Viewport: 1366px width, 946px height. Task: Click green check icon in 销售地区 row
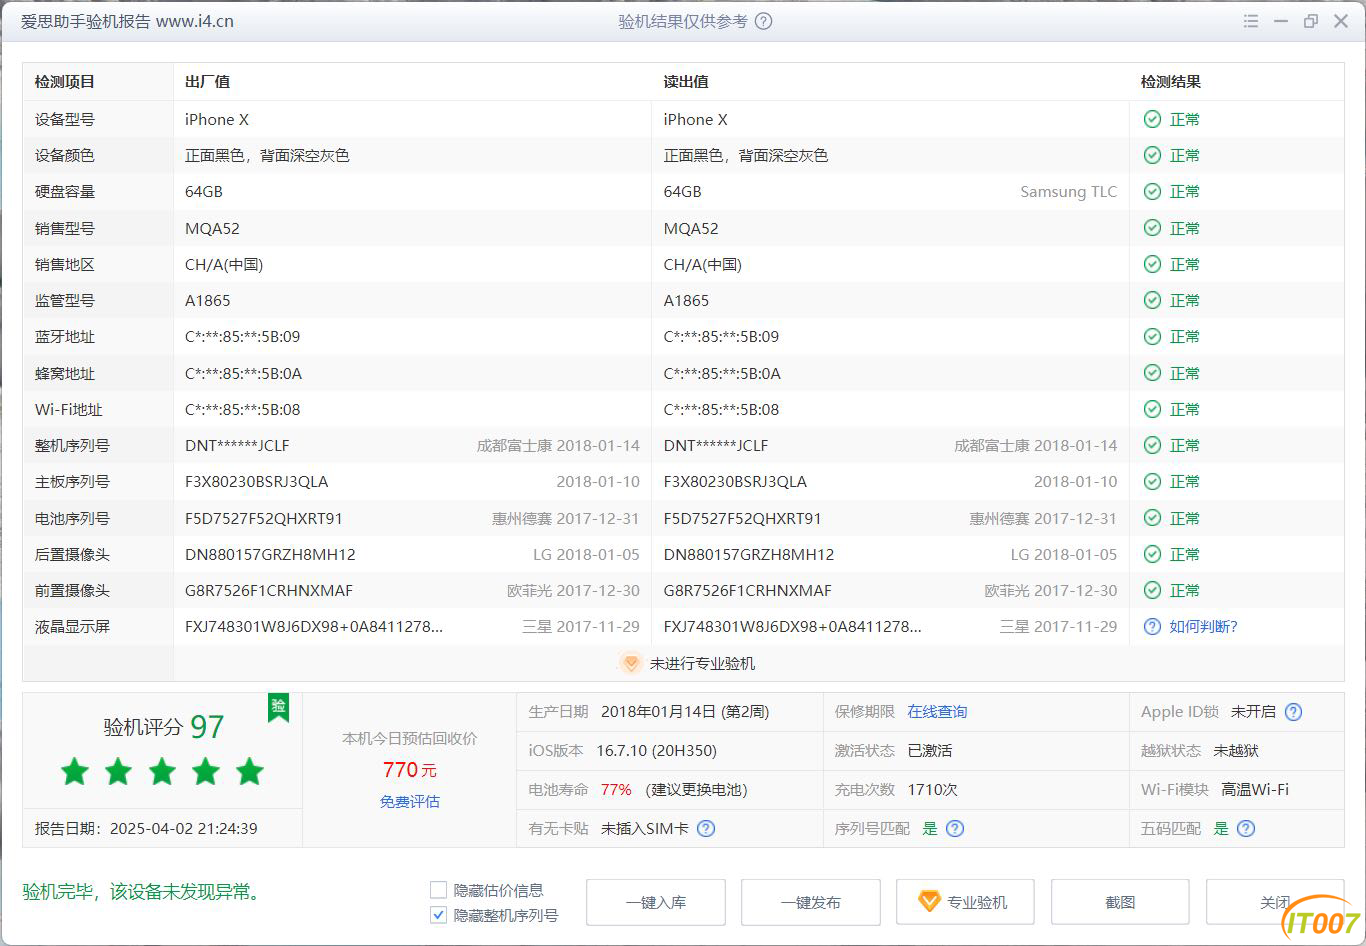[x=1152, y=264]
